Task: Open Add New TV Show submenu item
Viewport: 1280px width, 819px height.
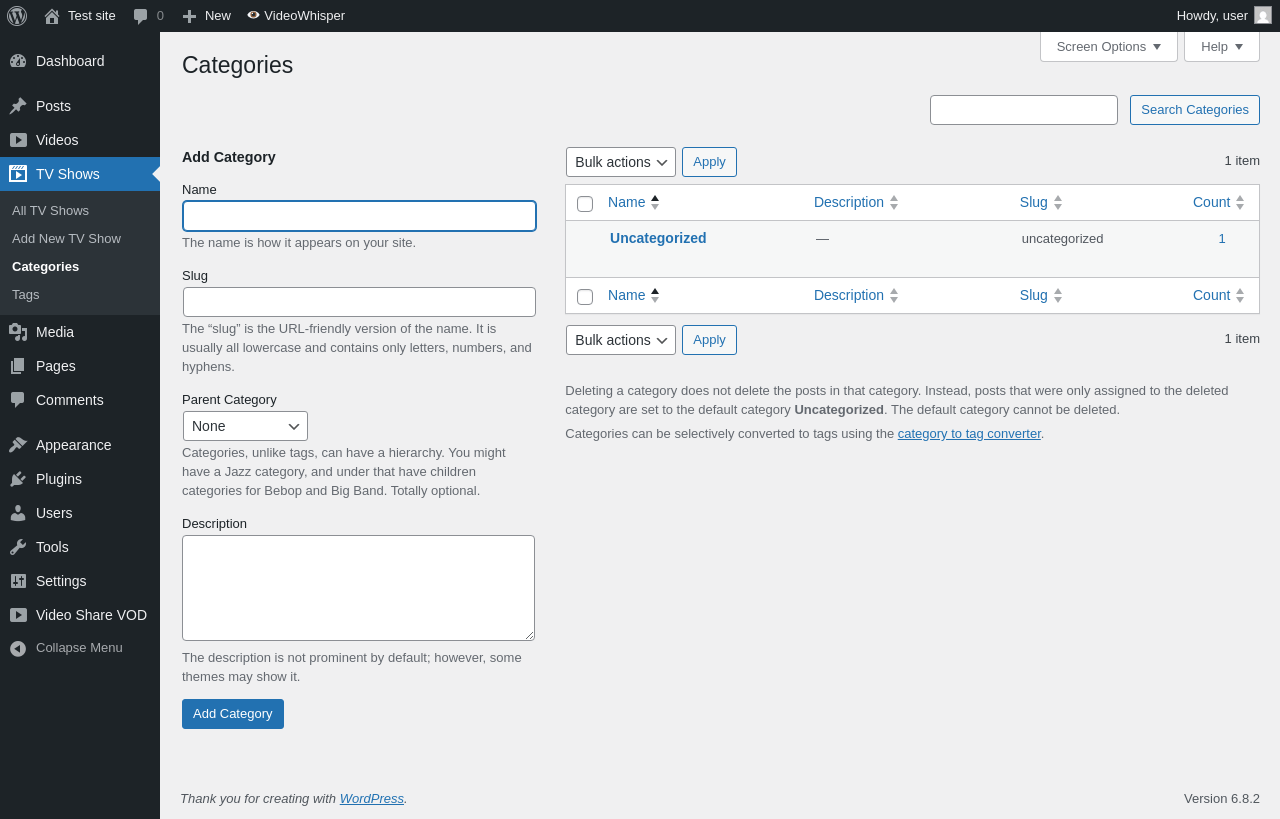Action: pos(66,239)
